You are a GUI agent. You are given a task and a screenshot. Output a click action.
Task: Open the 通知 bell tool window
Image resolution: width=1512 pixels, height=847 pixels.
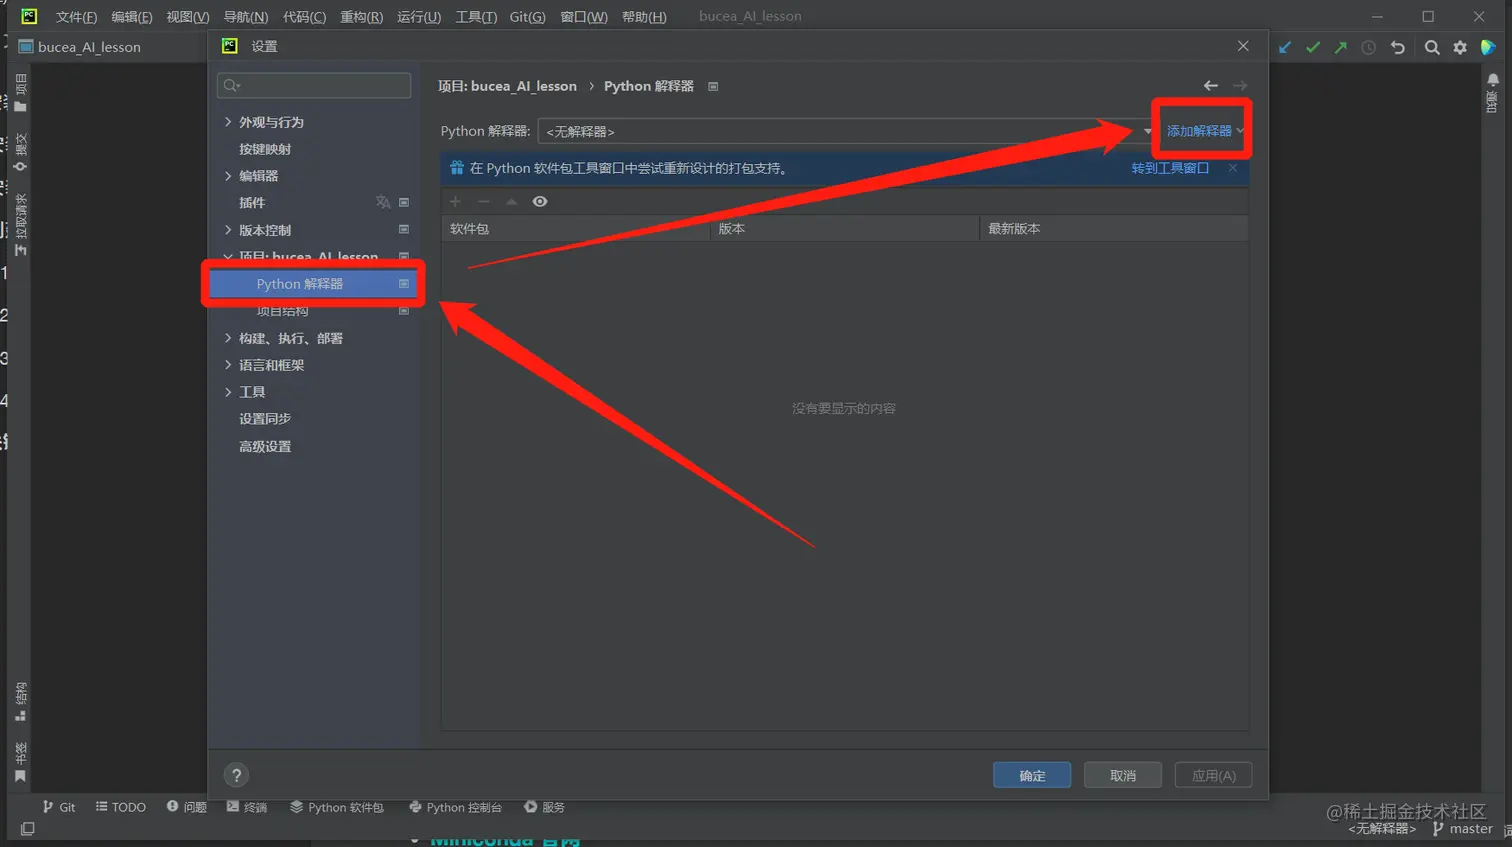coord(1492,92)
